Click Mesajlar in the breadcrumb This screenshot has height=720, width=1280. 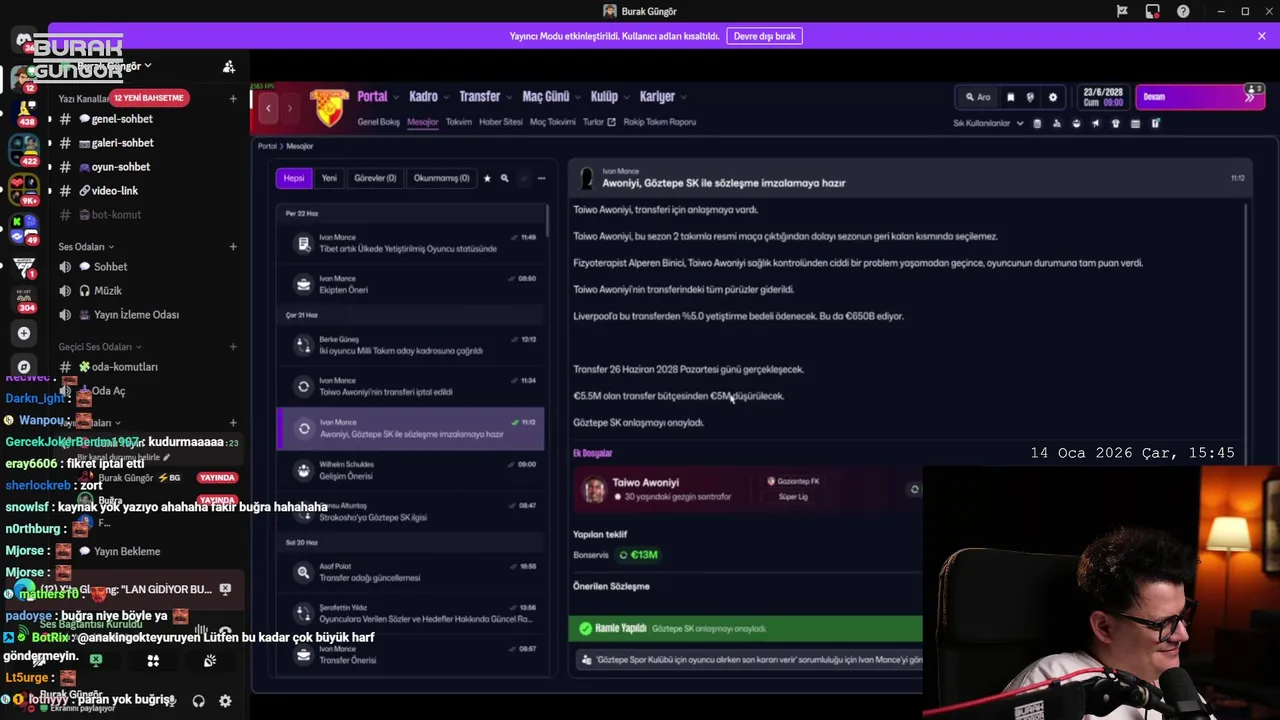(299, 146)
